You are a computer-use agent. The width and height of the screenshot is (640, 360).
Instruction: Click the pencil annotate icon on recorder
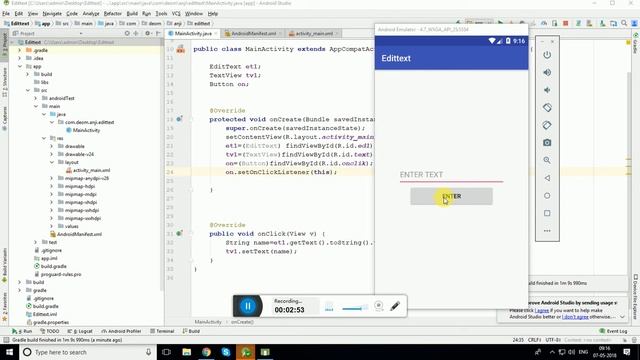(x=395, y=306)
